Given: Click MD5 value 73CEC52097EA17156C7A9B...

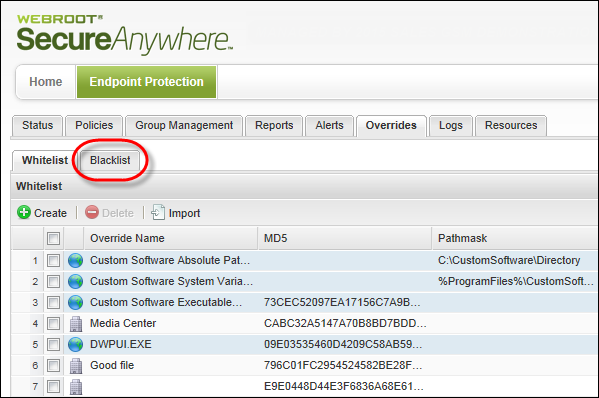Looking at the screenshot, I should [x=342, y=303].
